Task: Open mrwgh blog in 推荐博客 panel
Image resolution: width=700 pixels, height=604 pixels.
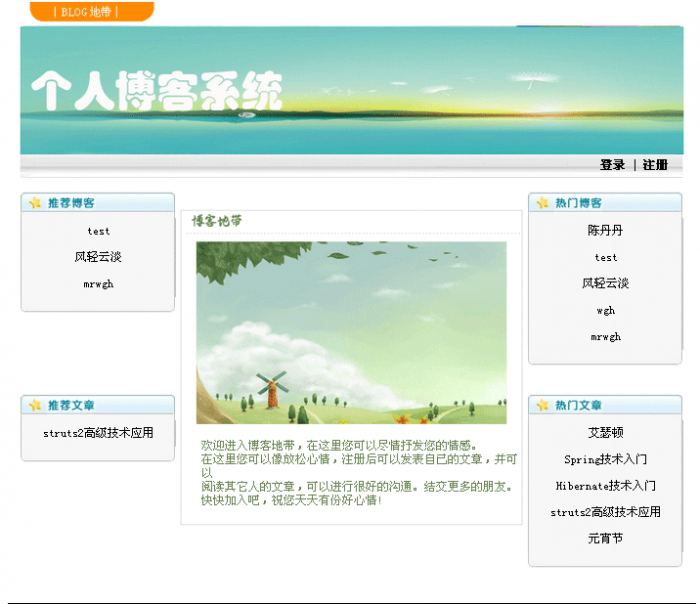Action: (98, 284)
